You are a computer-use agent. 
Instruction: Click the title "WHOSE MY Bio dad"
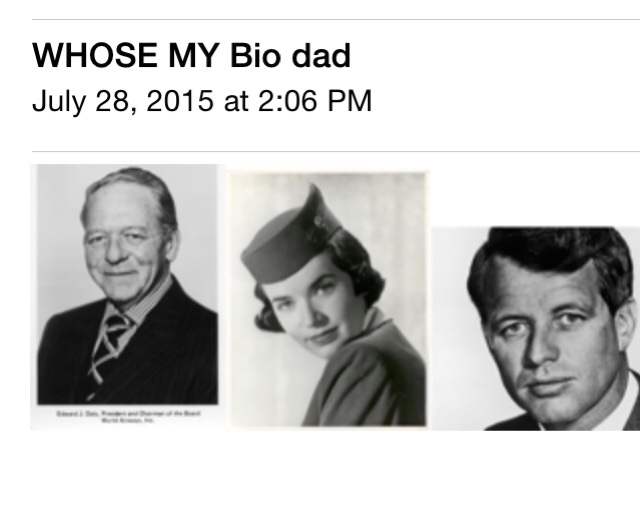coord(191,56)
